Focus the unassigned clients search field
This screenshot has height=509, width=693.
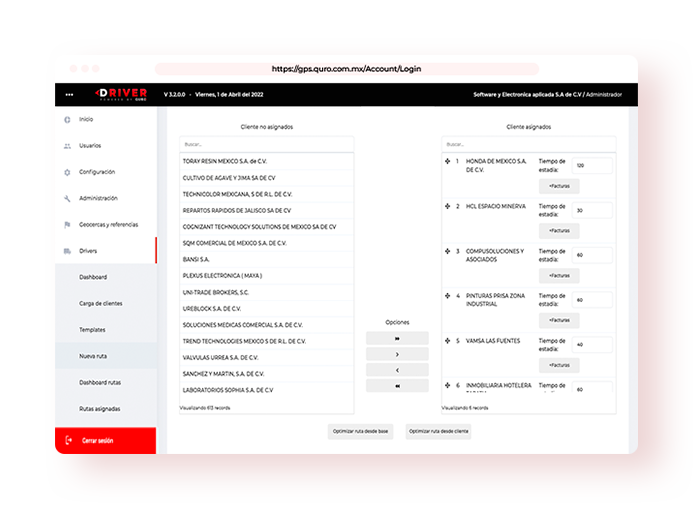267,144
